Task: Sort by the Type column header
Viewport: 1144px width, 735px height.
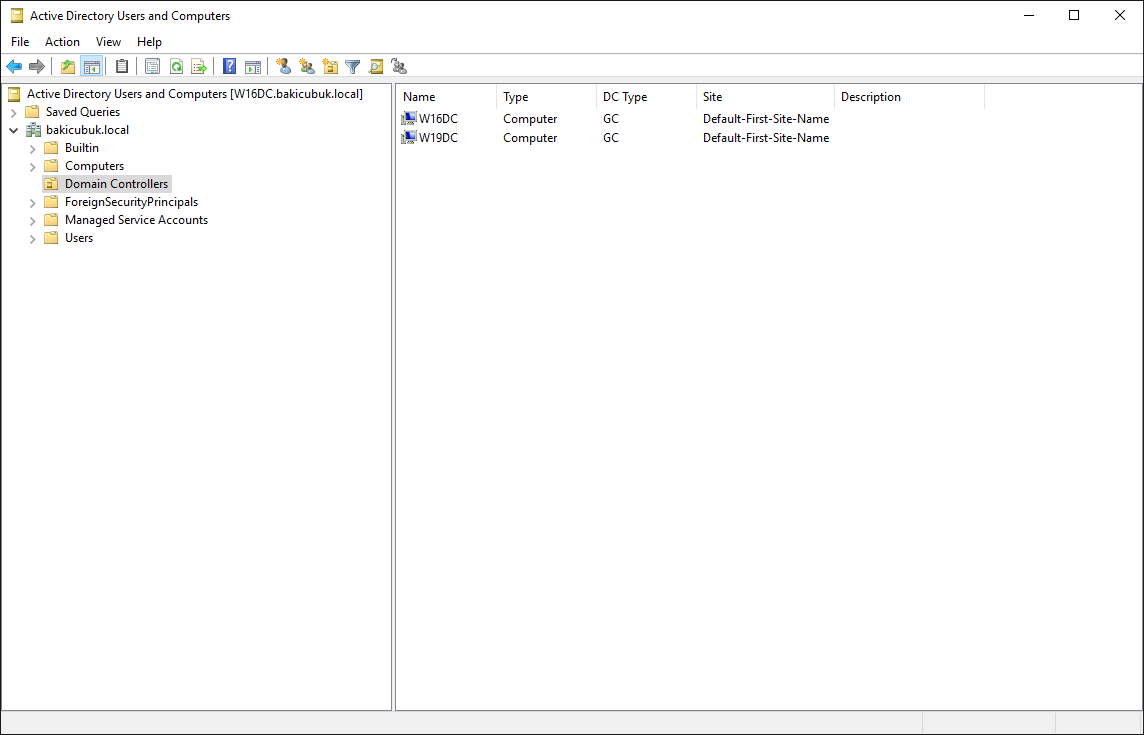Action: click(546, 97)
